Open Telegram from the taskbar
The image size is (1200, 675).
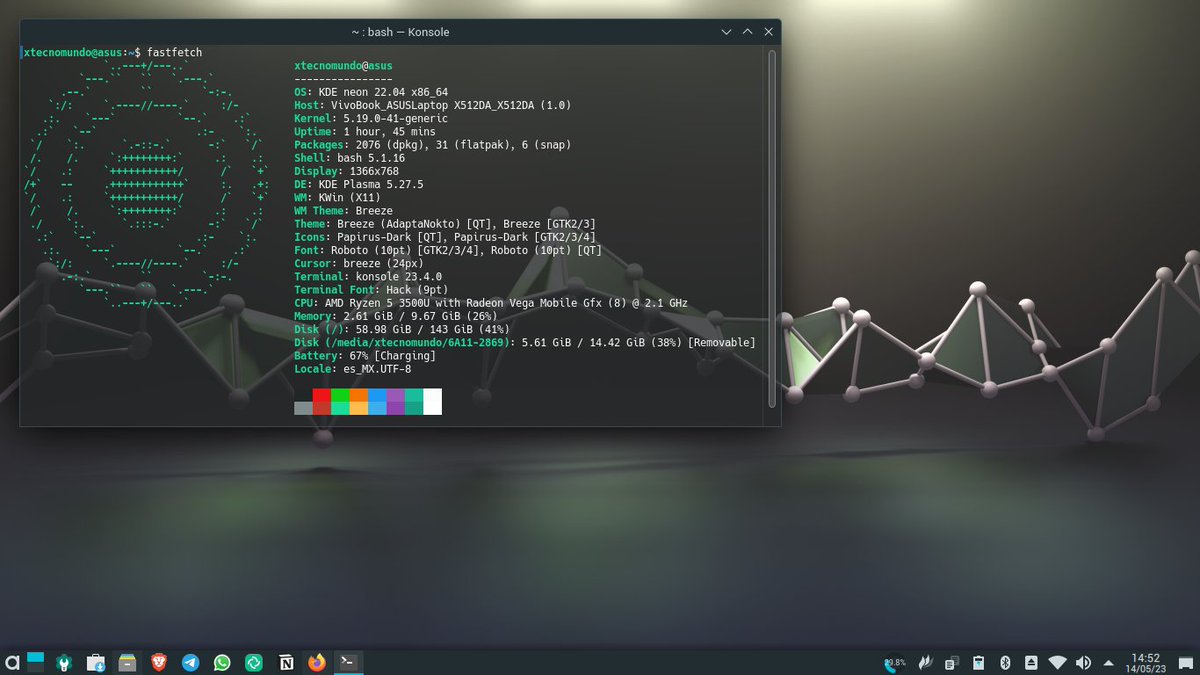(x=190, y=662)
